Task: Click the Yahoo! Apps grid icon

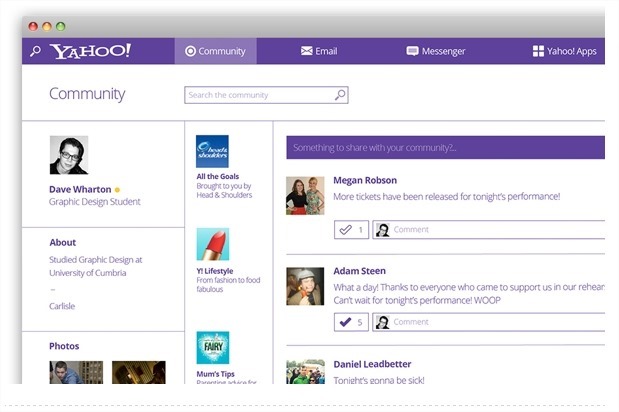Action: click(x=538, y=51)
